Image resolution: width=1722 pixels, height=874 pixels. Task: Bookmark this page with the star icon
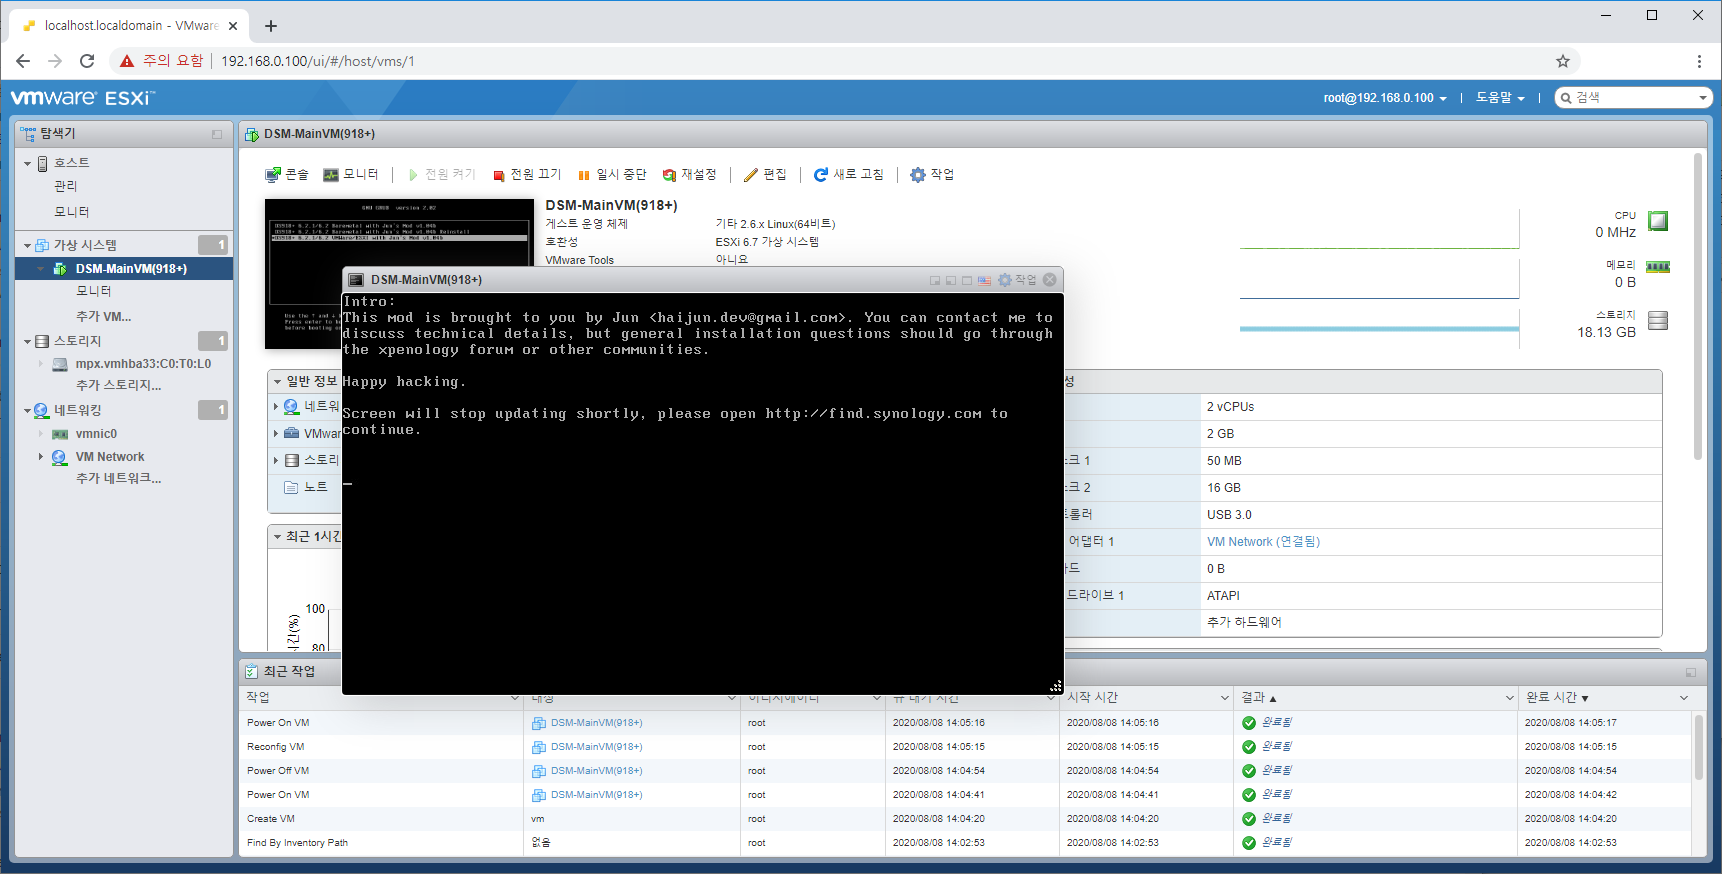click(x=1563, y=61)
